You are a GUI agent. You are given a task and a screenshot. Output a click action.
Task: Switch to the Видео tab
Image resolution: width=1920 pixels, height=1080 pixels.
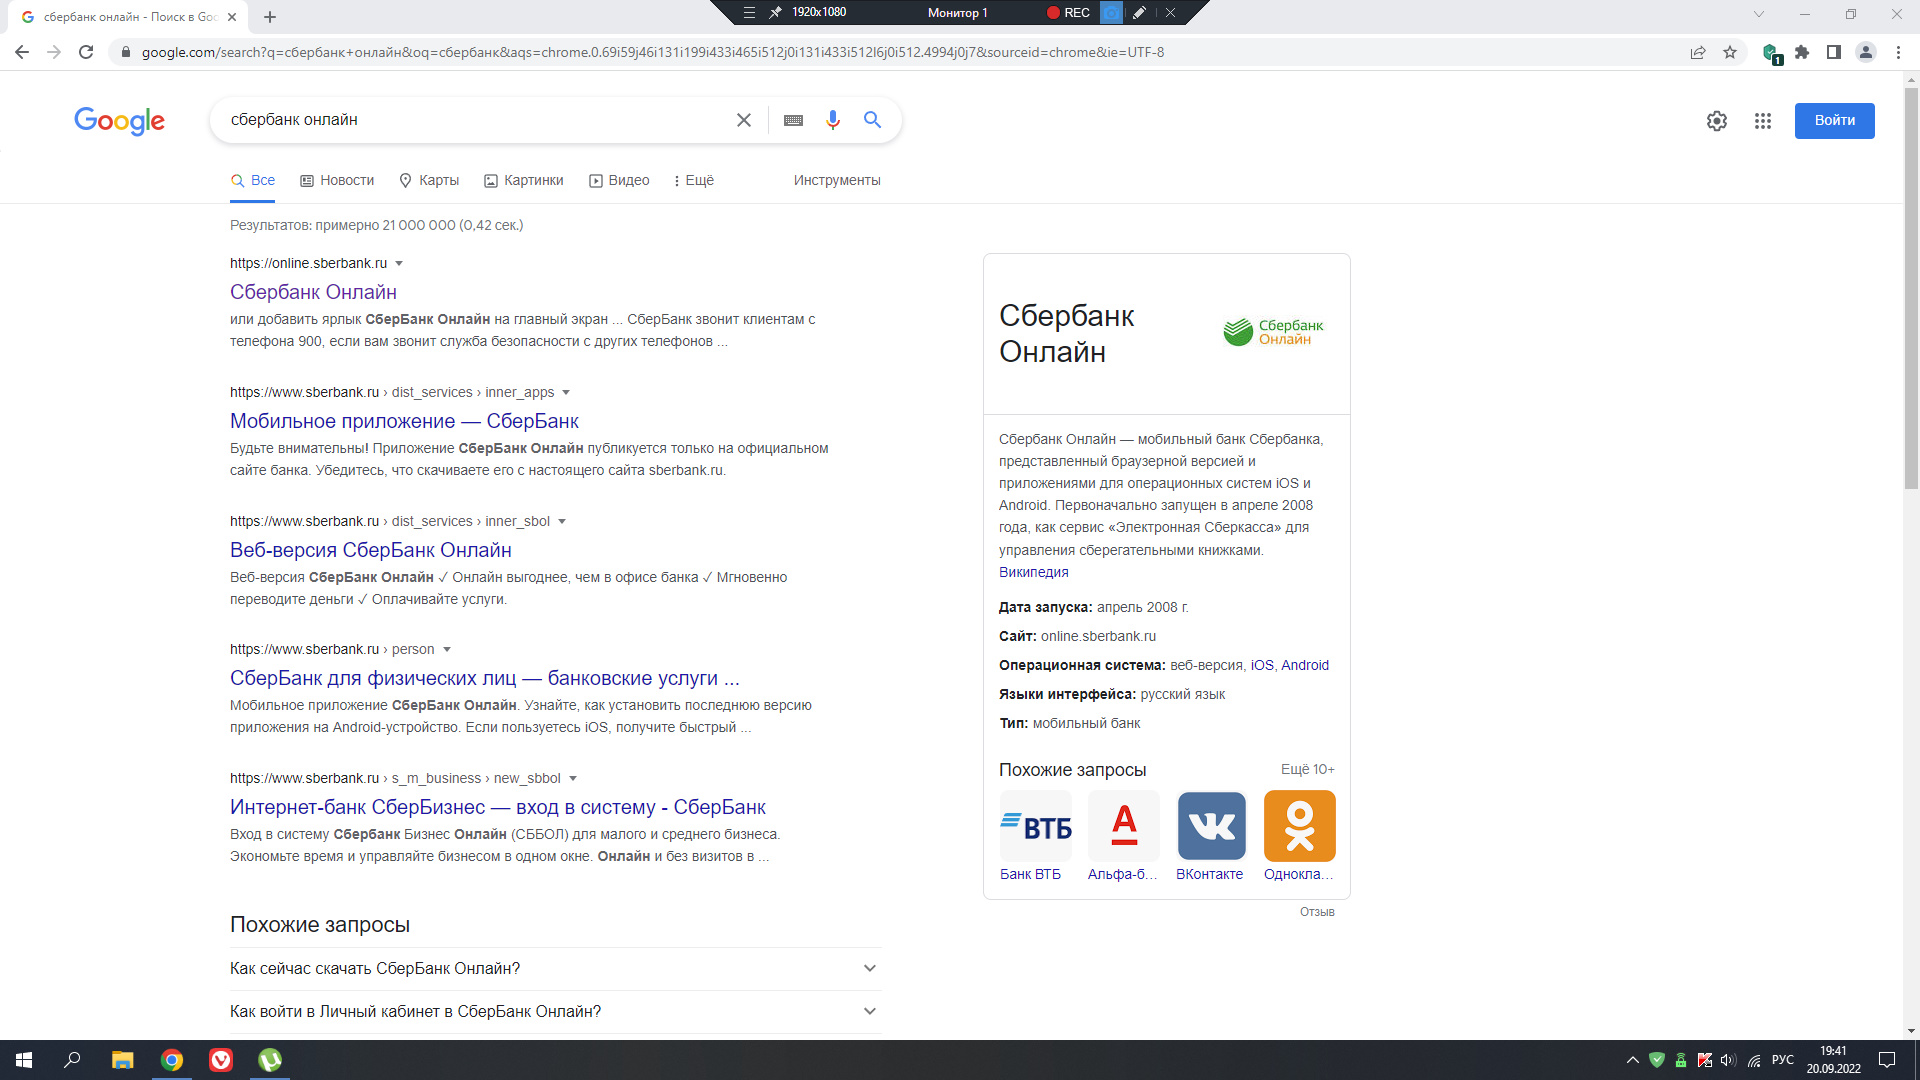pos(619,181)
